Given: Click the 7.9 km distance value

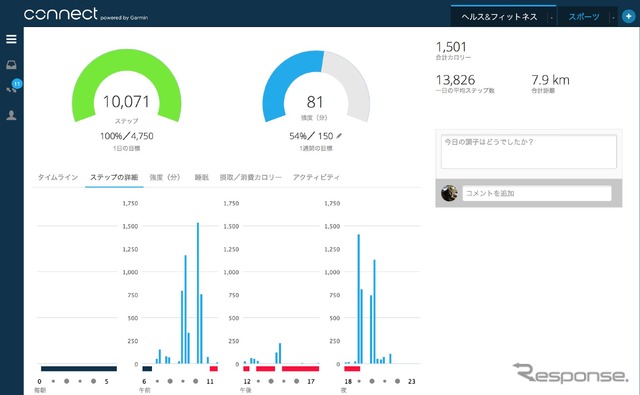Looking at the screenshot, I should (550, 80).
